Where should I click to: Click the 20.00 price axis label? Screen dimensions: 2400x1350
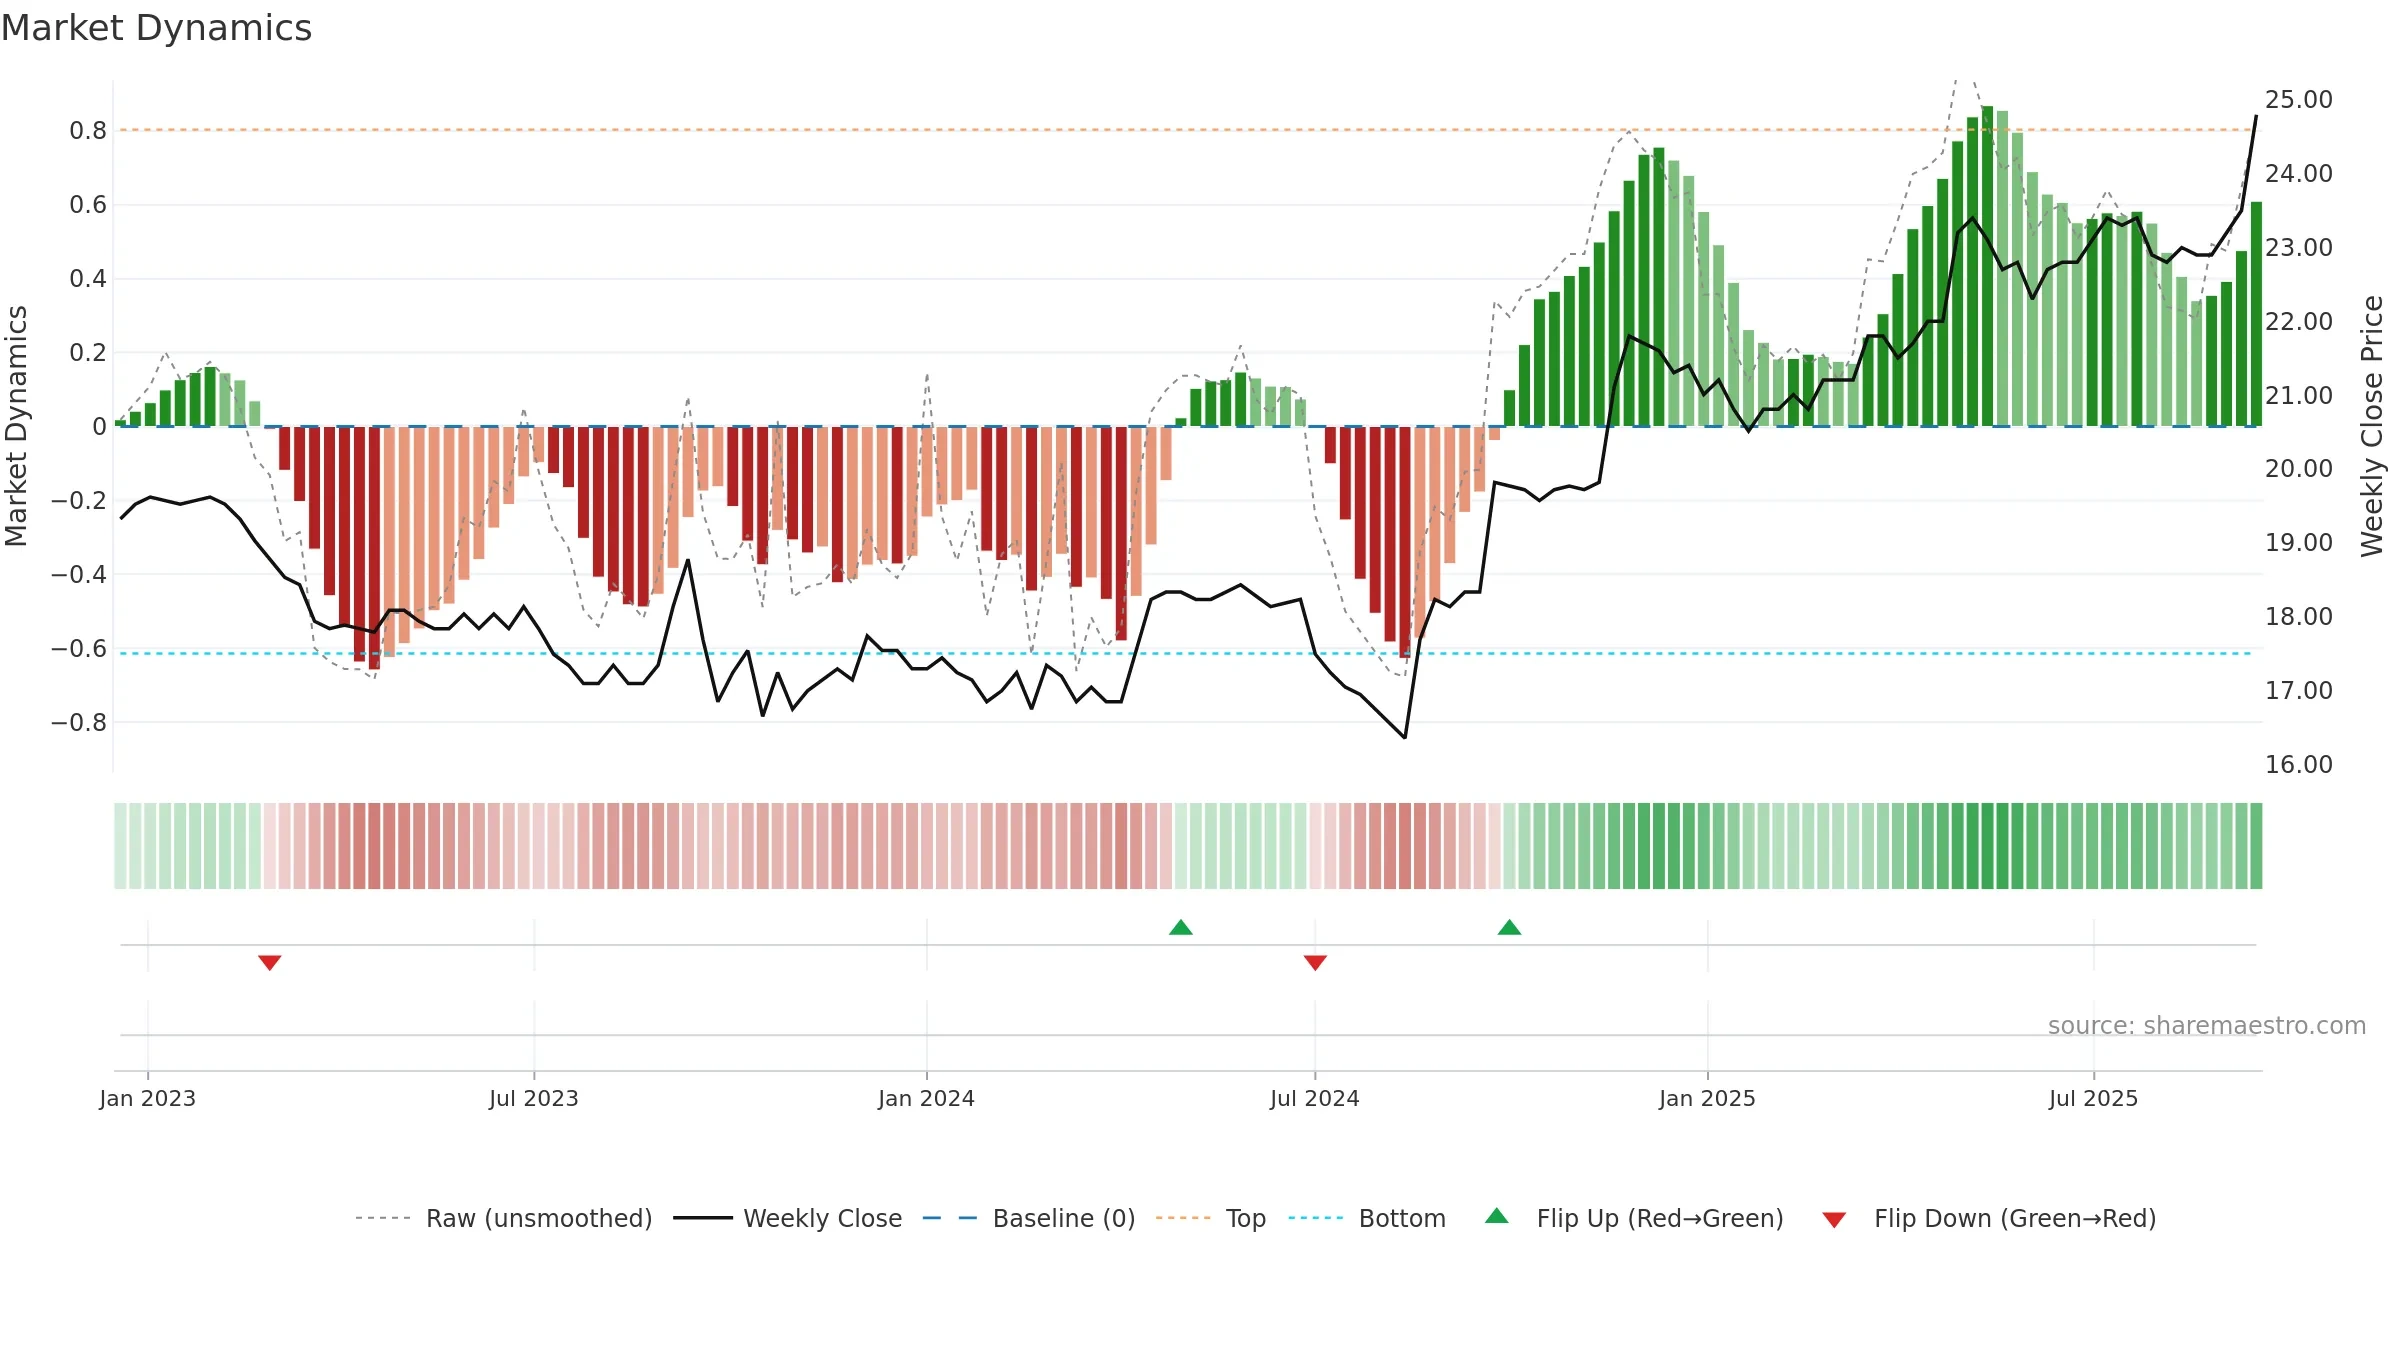tap(2298, 468)
